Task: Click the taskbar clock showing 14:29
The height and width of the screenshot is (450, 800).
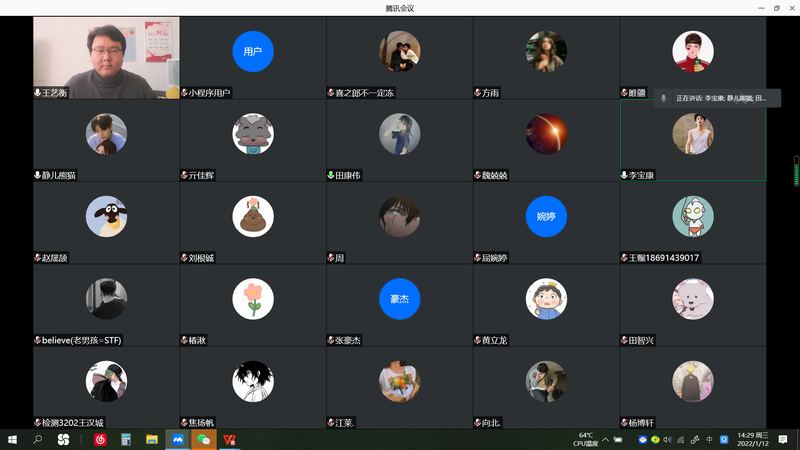Action: (x=750, y=439)
